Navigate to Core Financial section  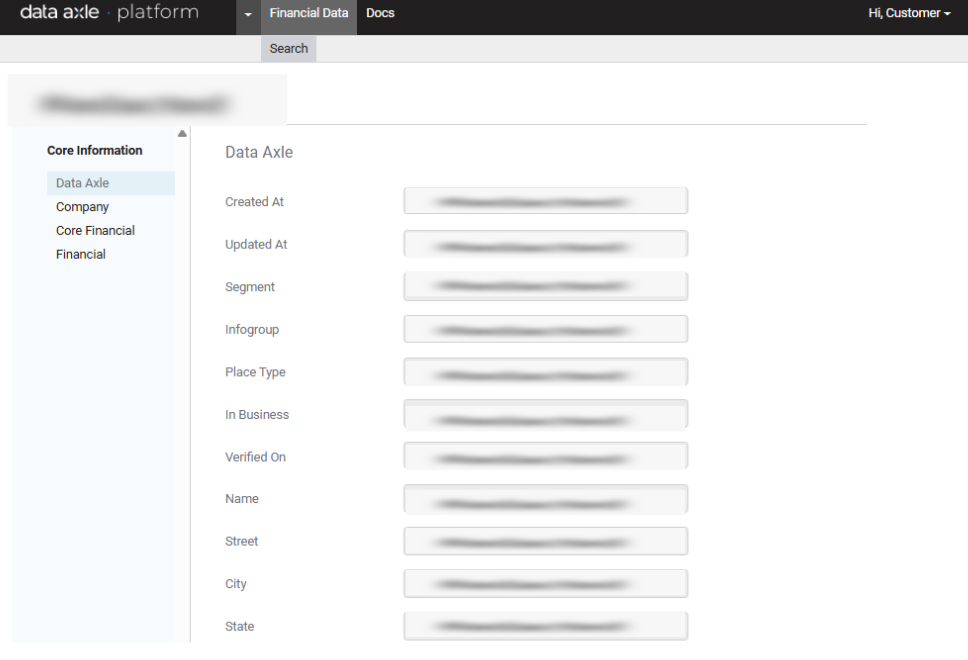tap(95, 231)
